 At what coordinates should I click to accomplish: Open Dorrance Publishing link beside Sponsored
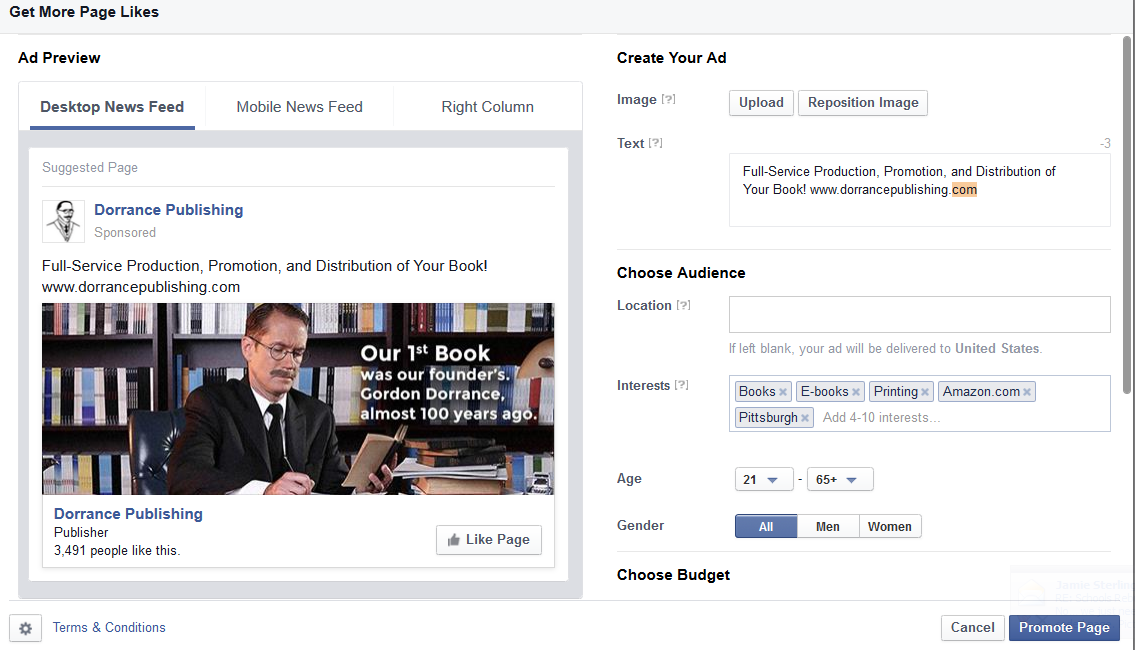[x=169, y=210]
